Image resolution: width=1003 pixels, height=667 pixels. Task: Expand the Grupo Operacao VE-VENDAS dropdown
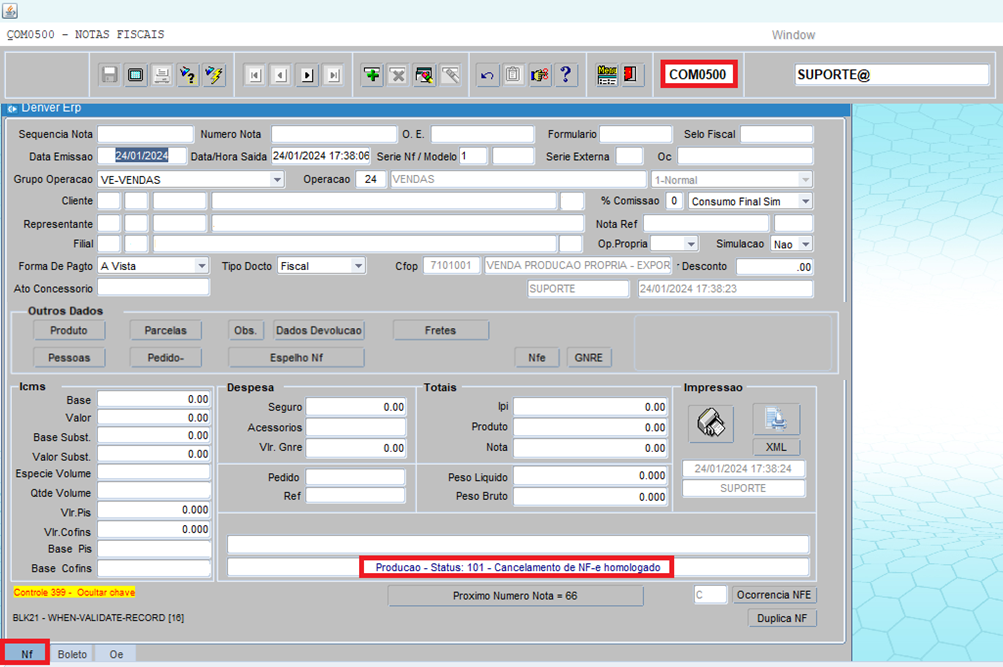click(277, 180)
